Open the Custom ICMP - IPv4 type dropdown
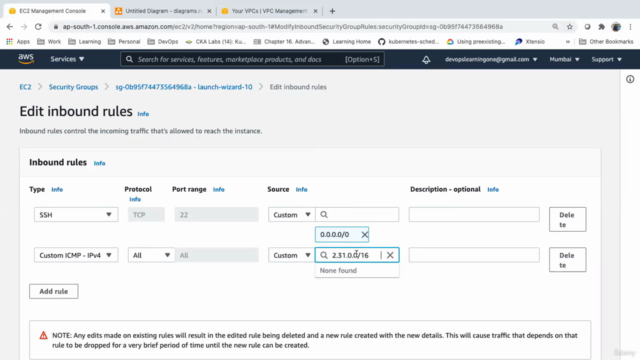 point(76,255)
